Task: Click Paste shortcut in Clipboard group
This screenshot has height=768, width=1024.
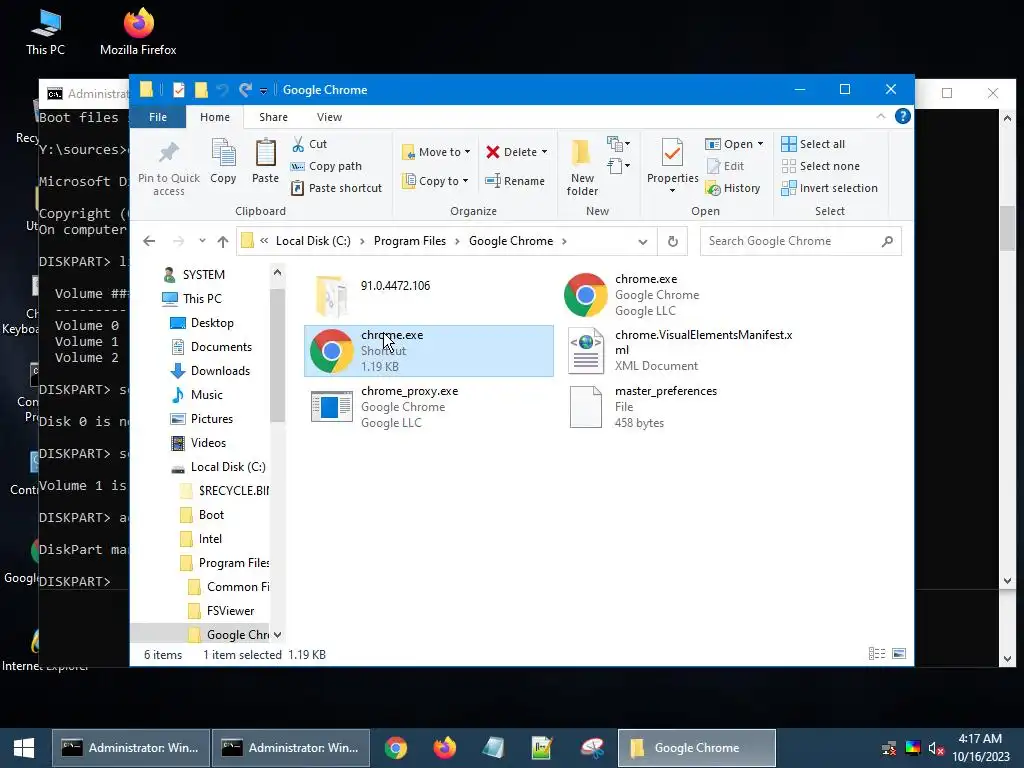Action: 336,188
